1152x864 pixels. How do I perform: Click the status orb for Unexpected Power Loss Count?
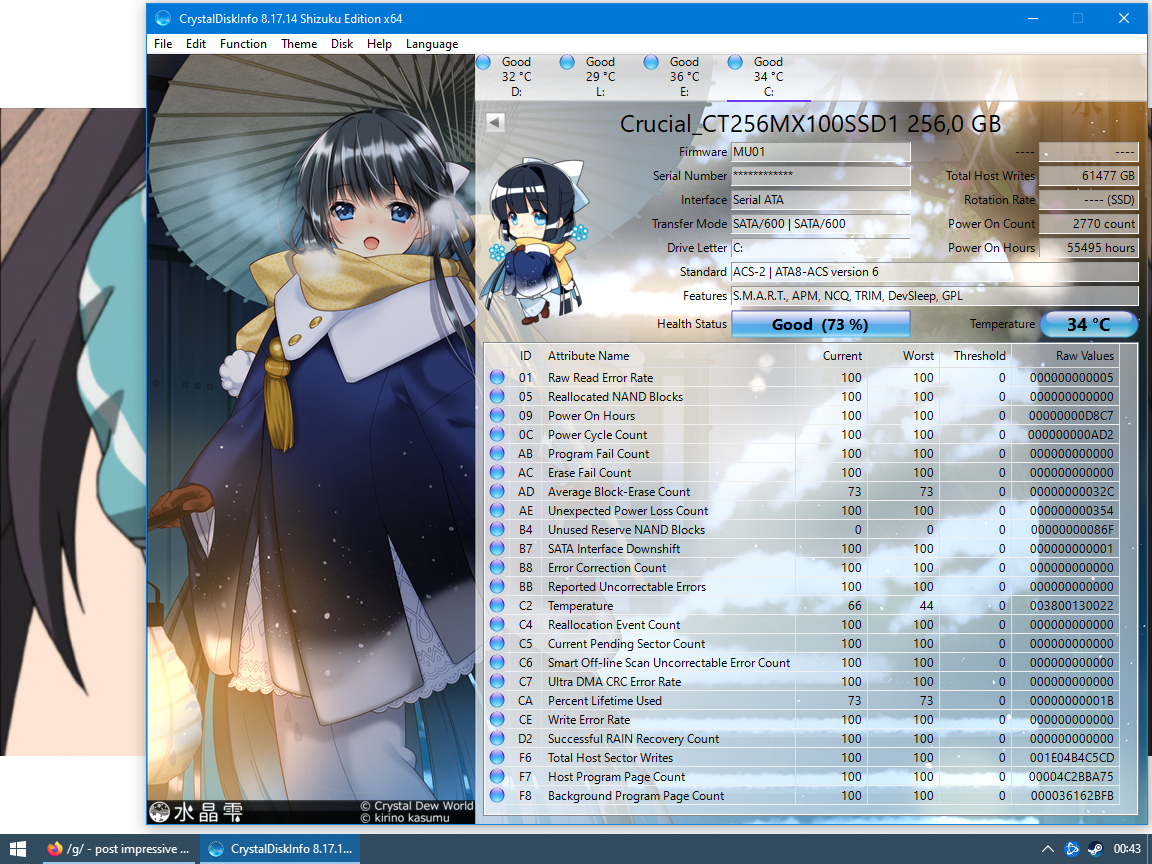(x=497, y=511)
